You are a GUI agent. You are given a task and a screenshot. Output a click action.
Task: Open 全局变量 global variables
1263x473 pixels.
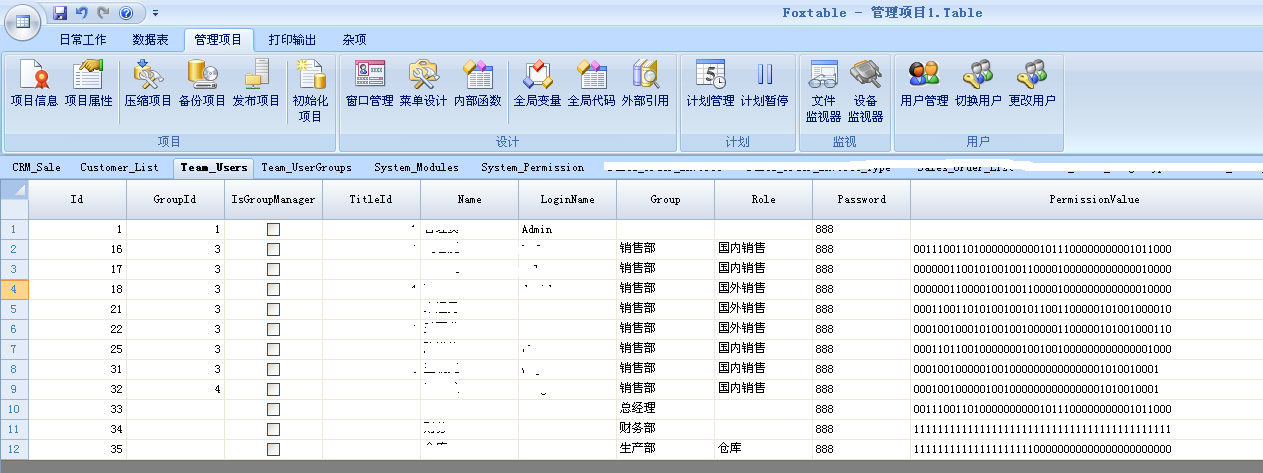coord(537,84)
